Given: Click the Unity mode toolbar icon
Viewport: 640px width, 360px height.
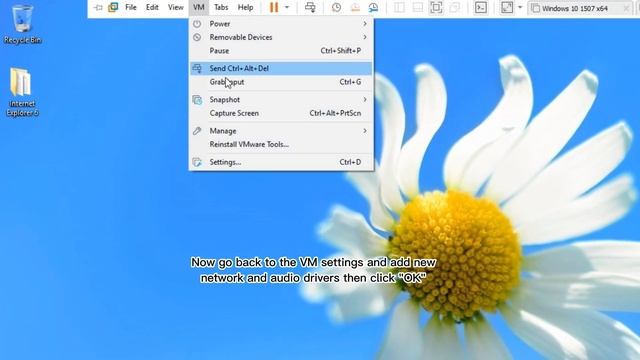Looking at the screenshot, I should coord(454,7).
